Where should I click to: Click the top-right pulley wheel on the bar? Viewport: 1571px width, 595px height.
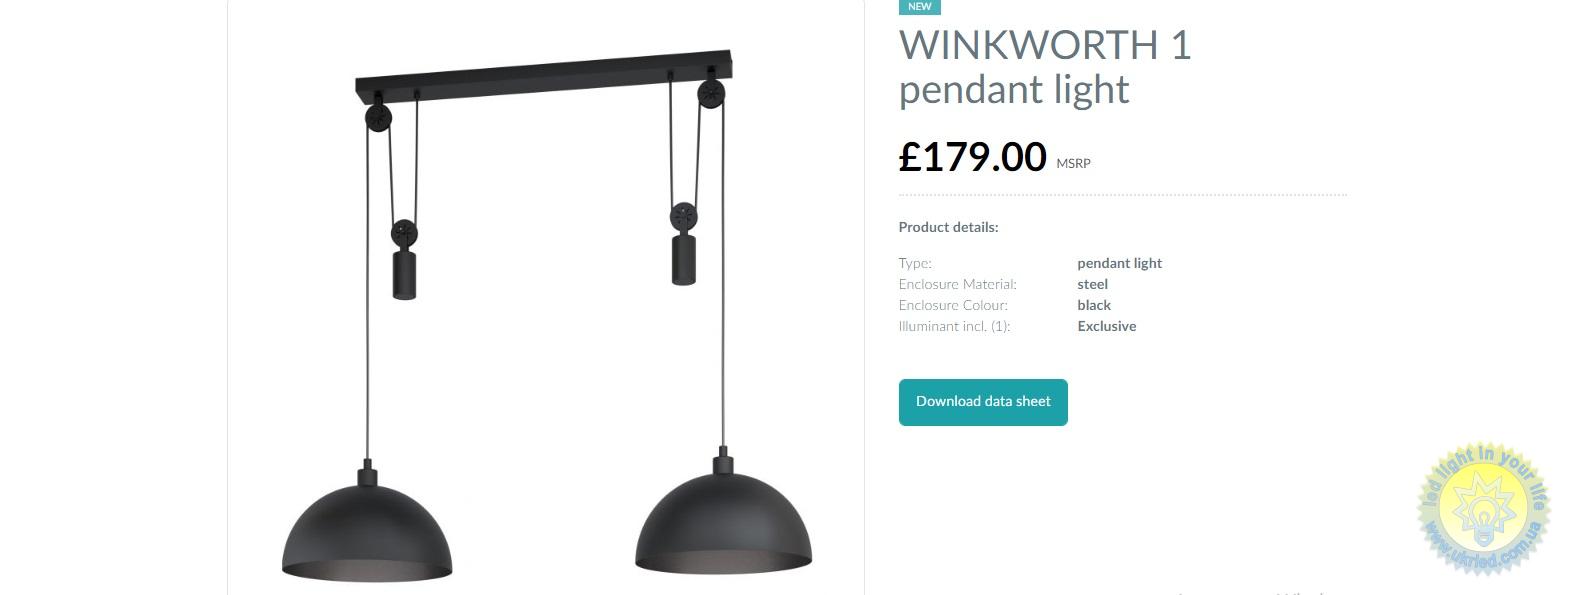[x=711, y=94]
